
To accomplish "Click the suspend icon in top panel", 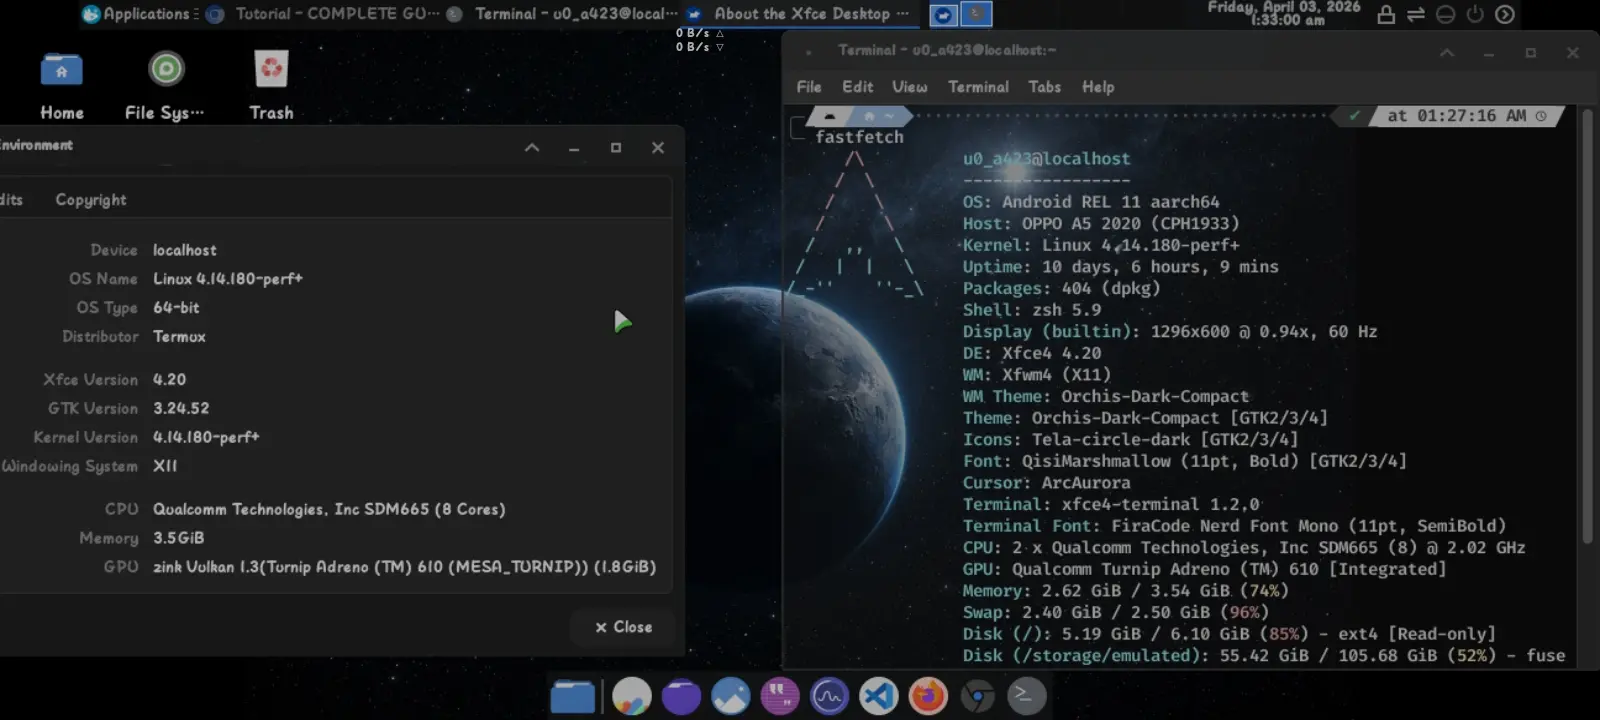I will [1445, 14].
